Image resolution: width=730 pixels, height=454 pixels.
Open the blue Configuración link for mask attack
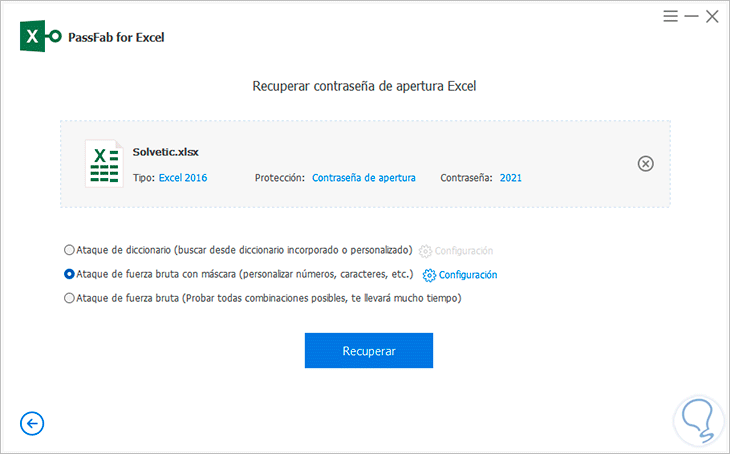pyautogui.click(x=468, y=275)
